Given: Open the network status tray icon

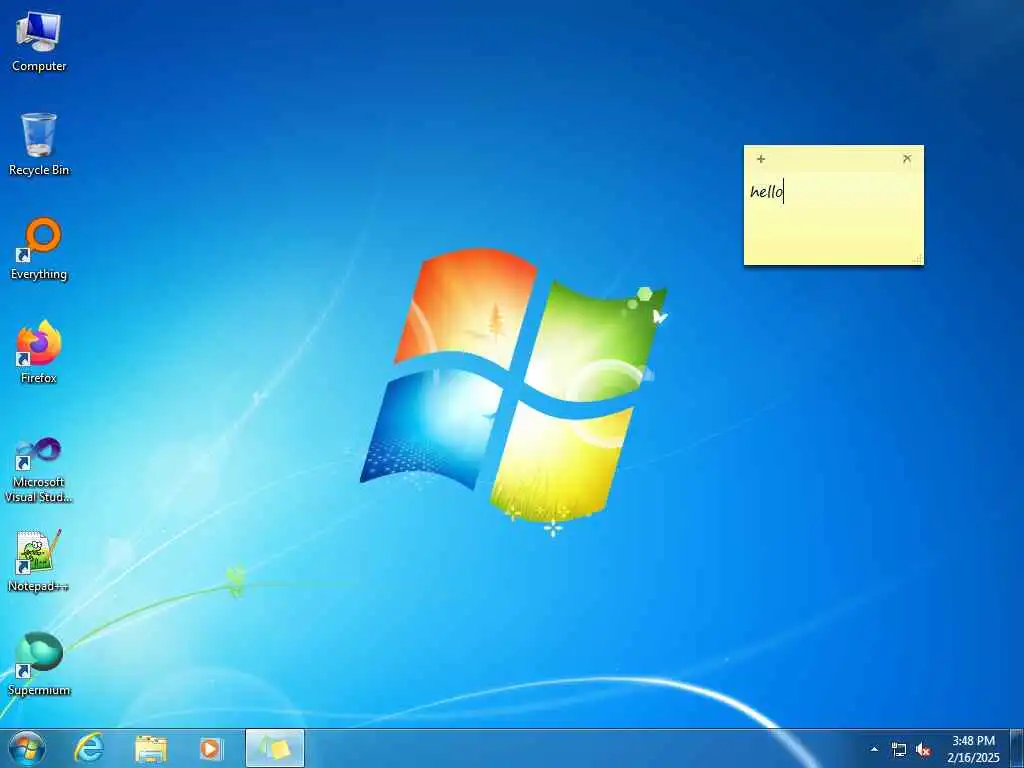Looking at the screenshot, I should [x=899, y=750].
